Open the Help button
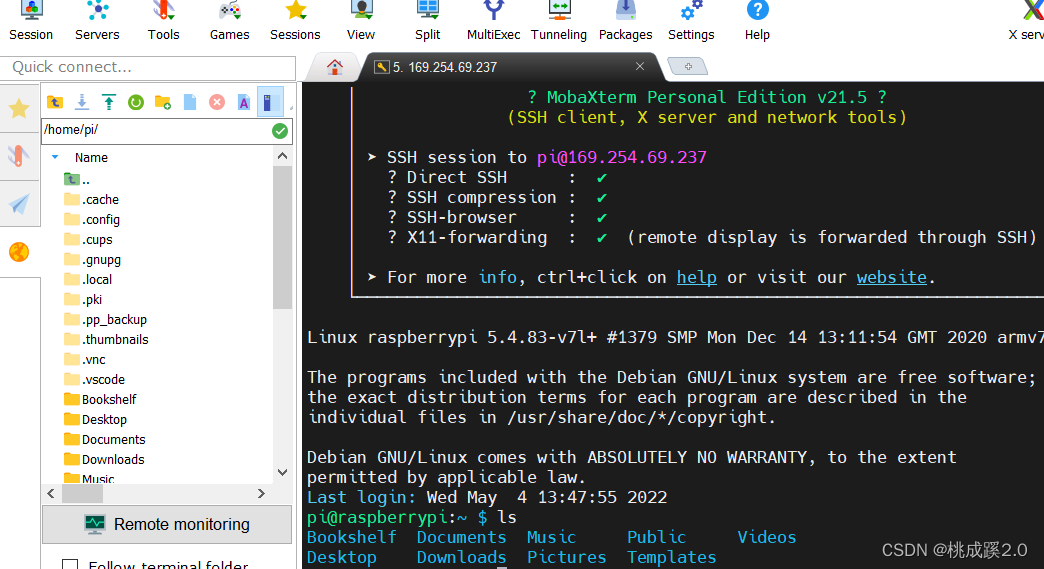This screenshot has width=1044, height=569. tap(757, 22)
